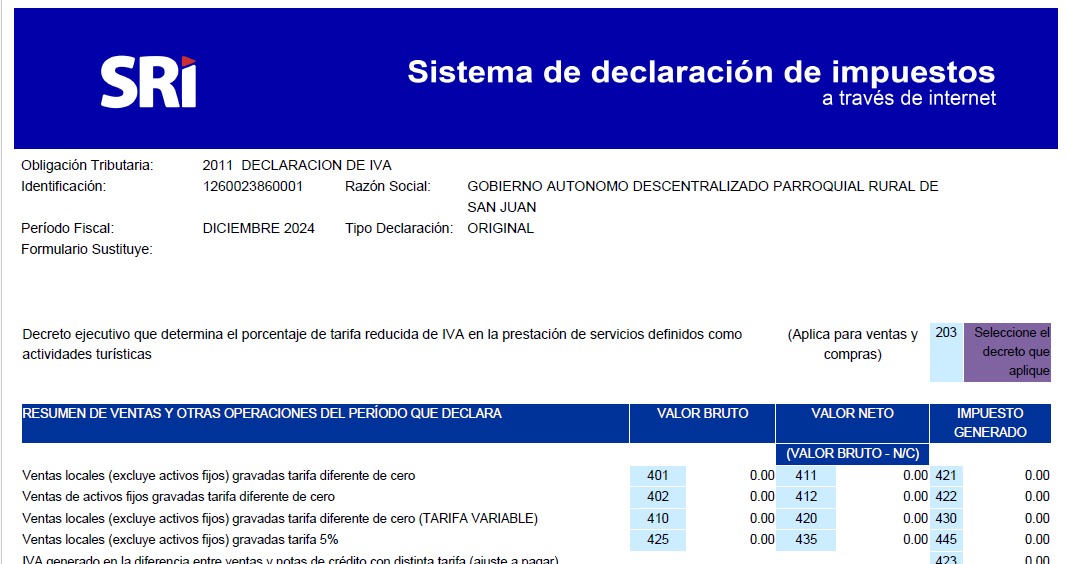Select the field code 402 cell
1067x564 pixels.
(658, 497)
